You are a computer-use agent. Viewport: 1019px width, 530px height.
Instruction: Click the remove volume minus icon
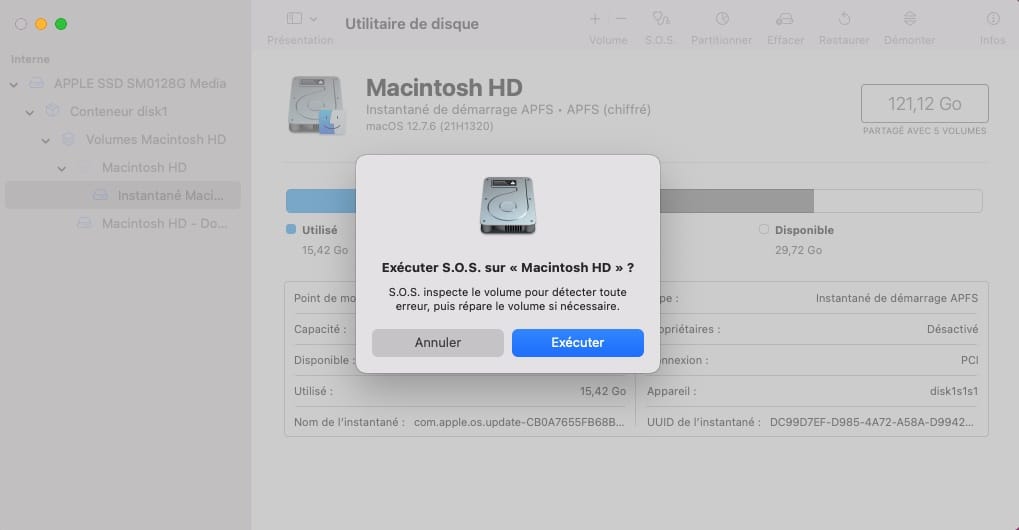(x=621, y=19)
